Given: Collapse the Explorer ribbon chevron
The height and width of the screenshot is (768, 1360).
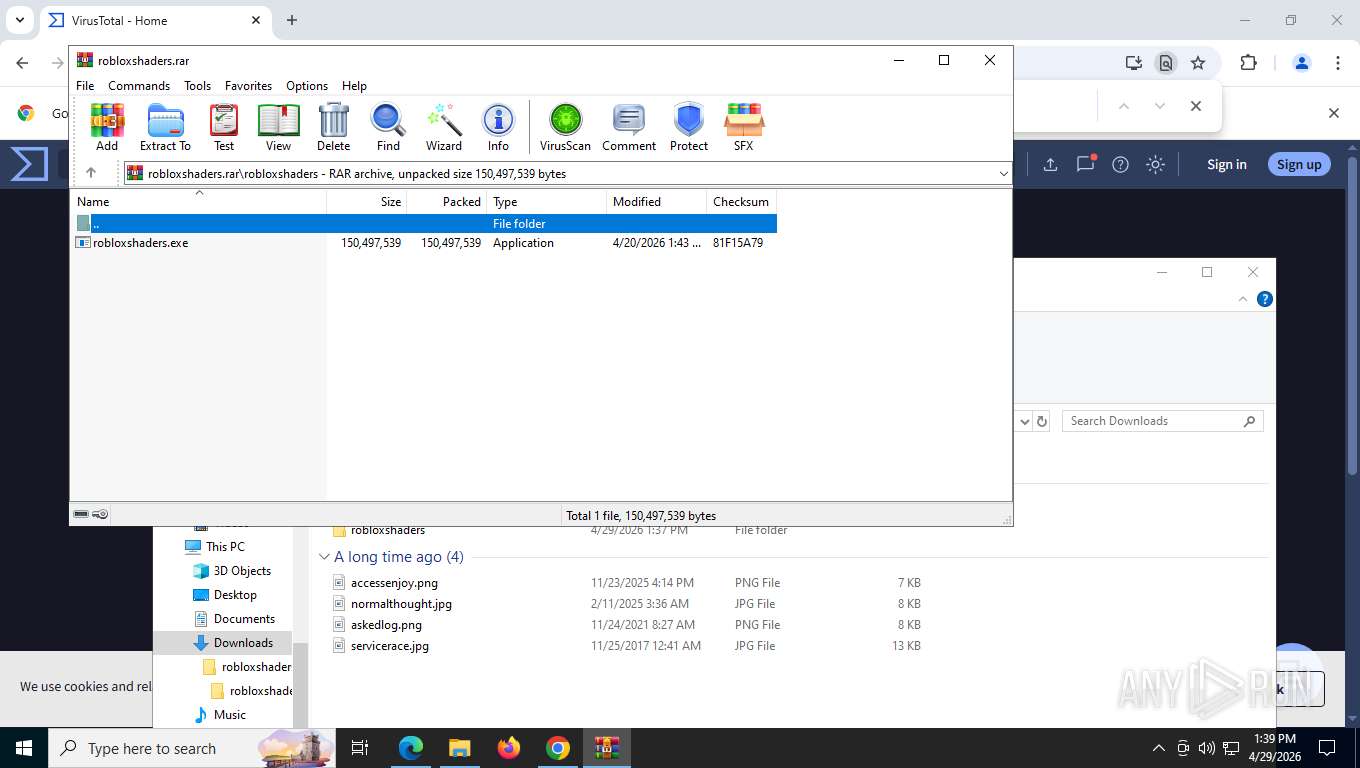Looking at the screenshot, I should pyautogui.click(x=1243, y=299).
